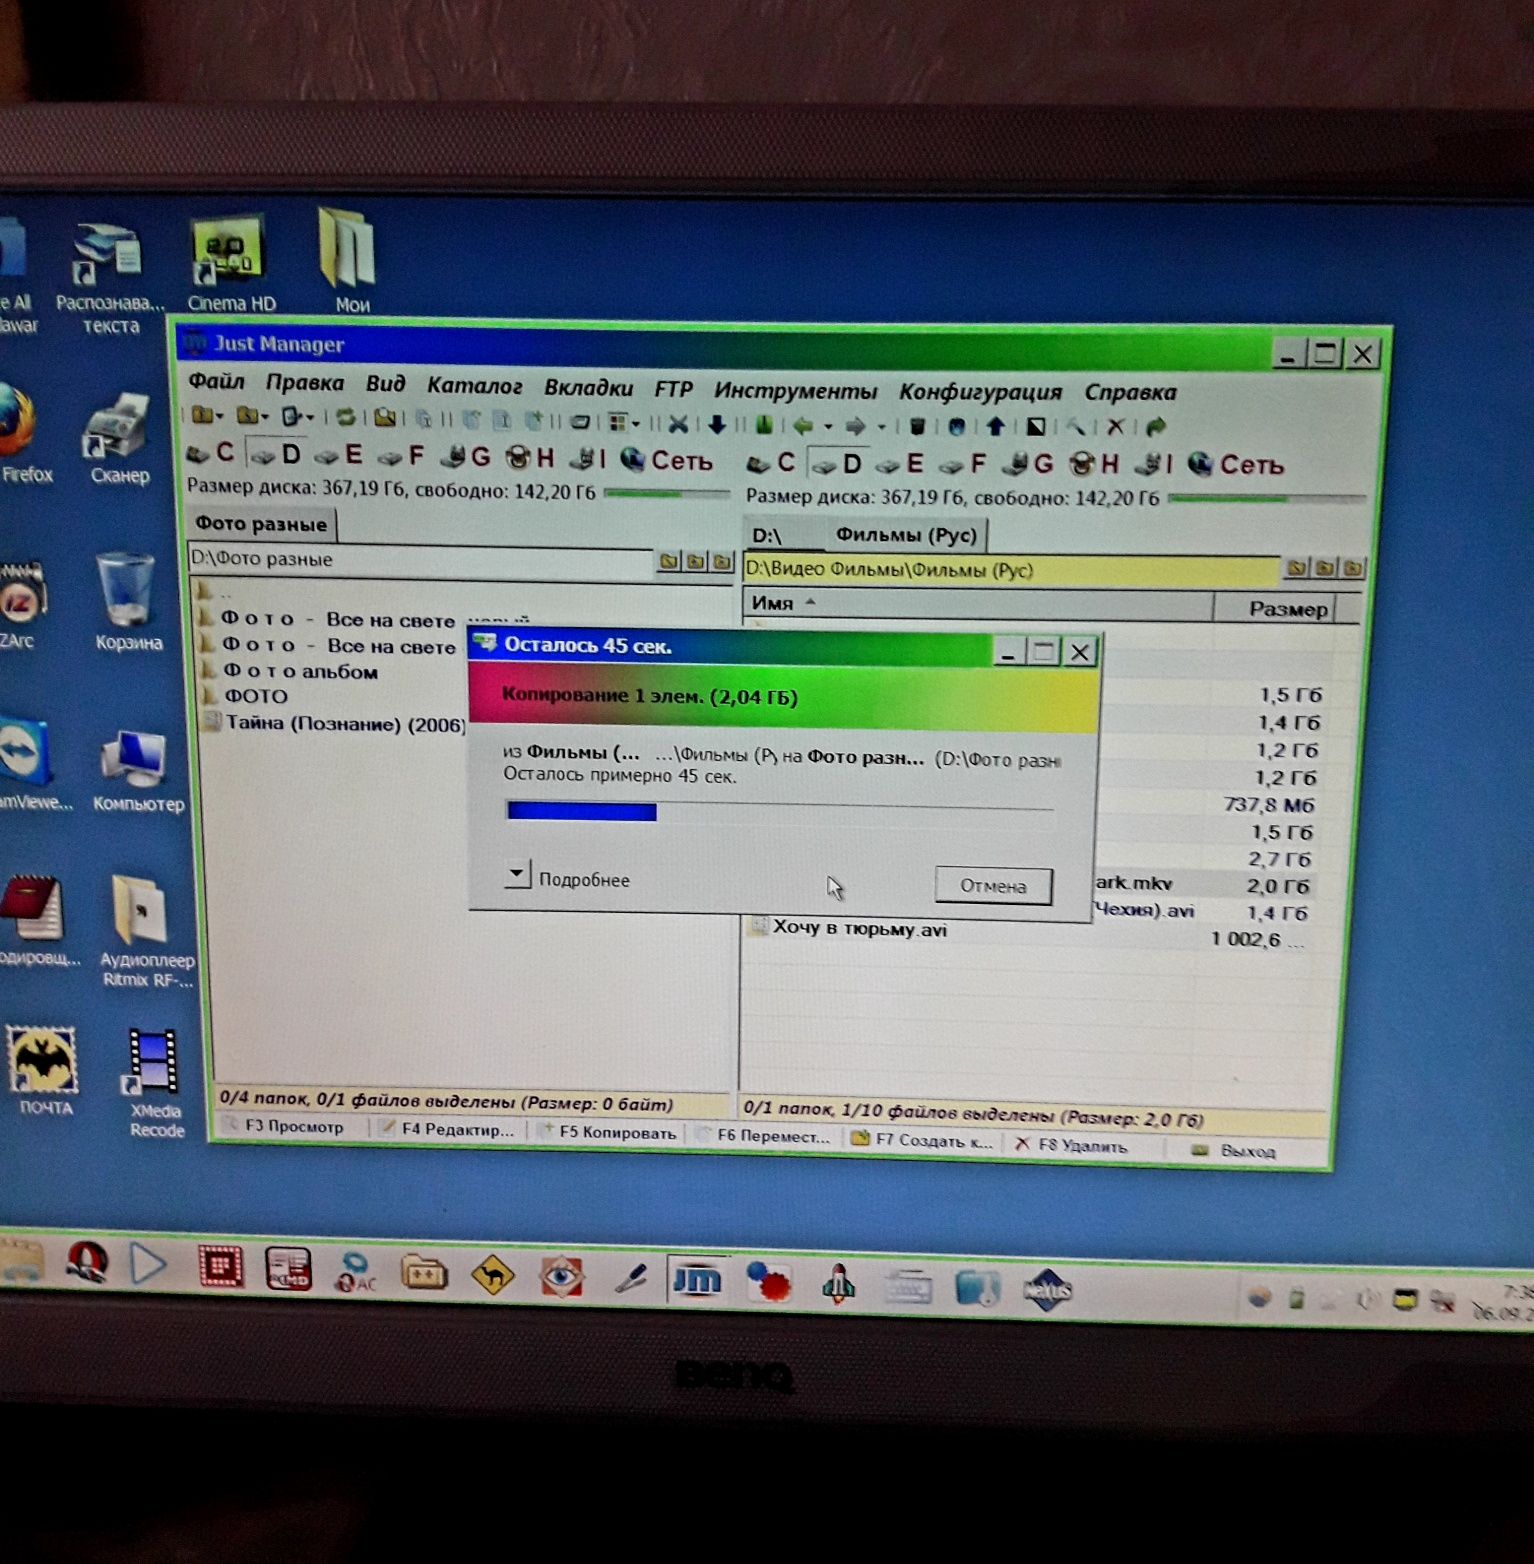Select drive G in left panel

pyautogui.click(x=467, y=458)
